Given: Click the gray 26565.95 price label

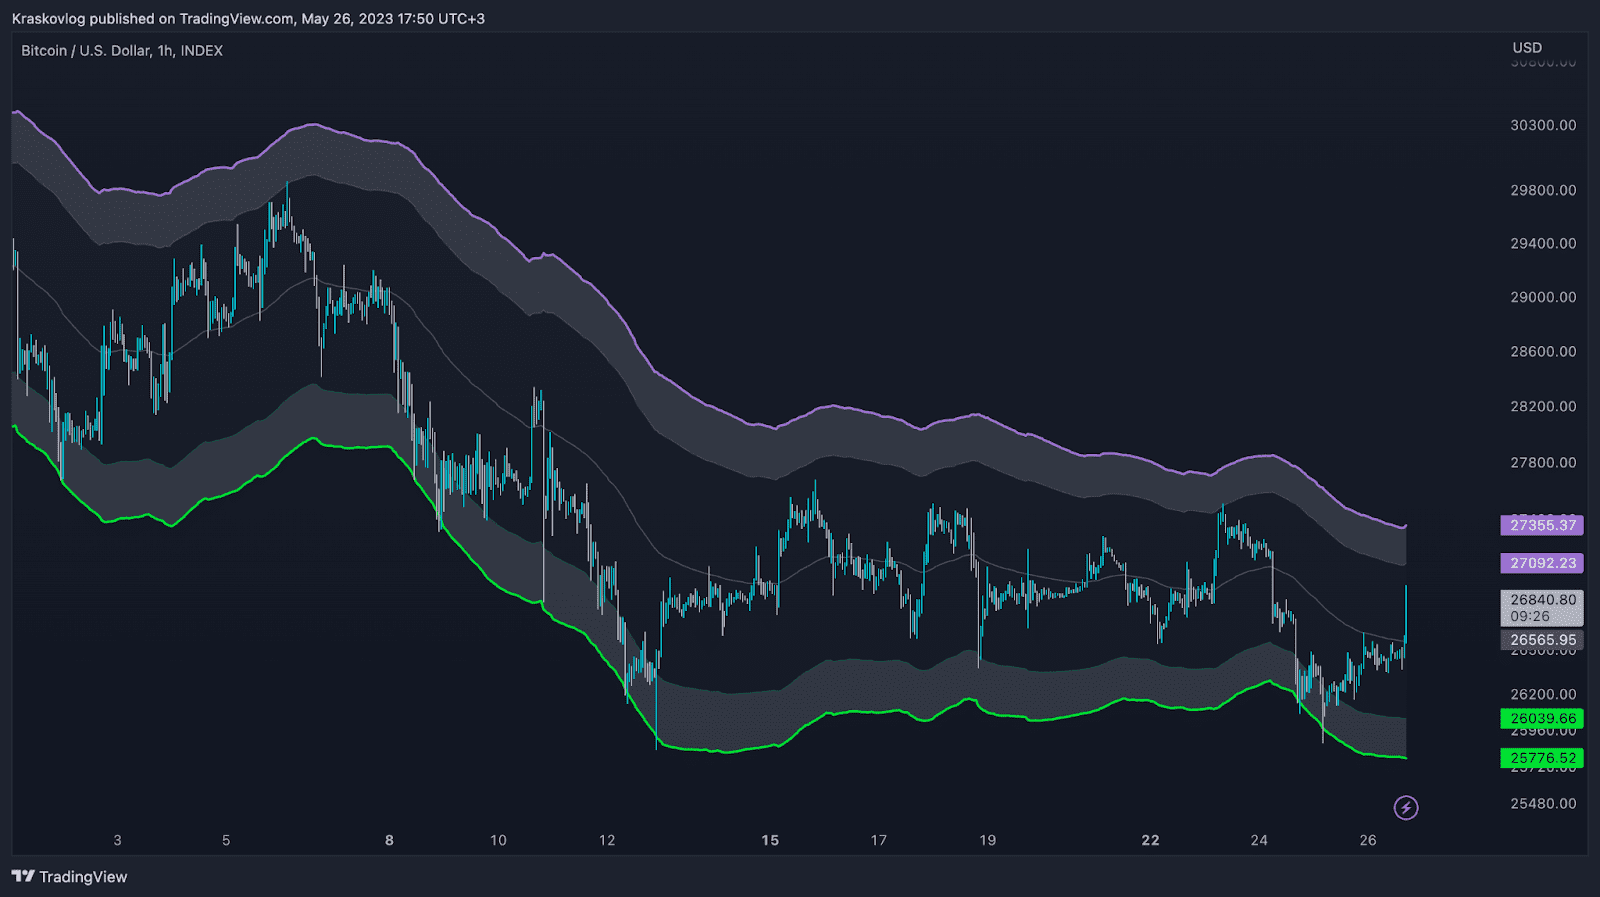Looking at the screenshot, I should [1542, 640].
